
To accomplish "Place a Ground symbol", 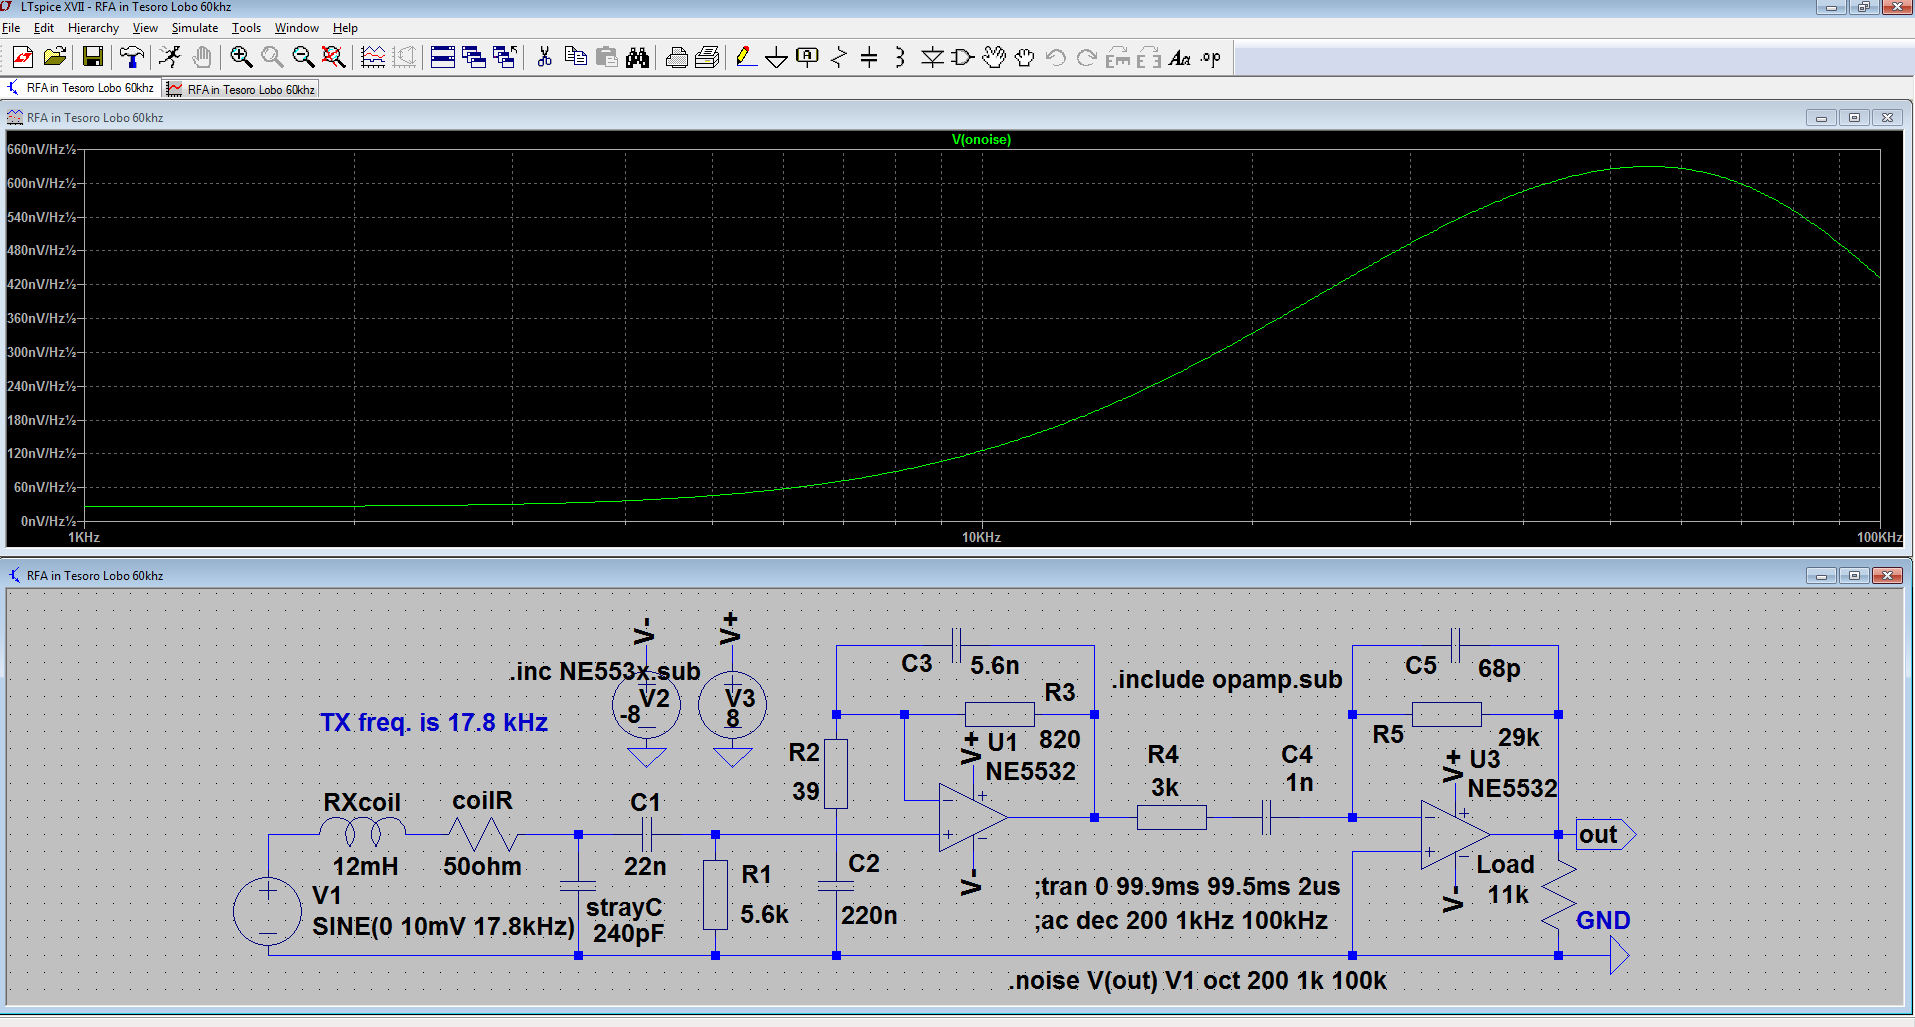I will click(776, 57).
